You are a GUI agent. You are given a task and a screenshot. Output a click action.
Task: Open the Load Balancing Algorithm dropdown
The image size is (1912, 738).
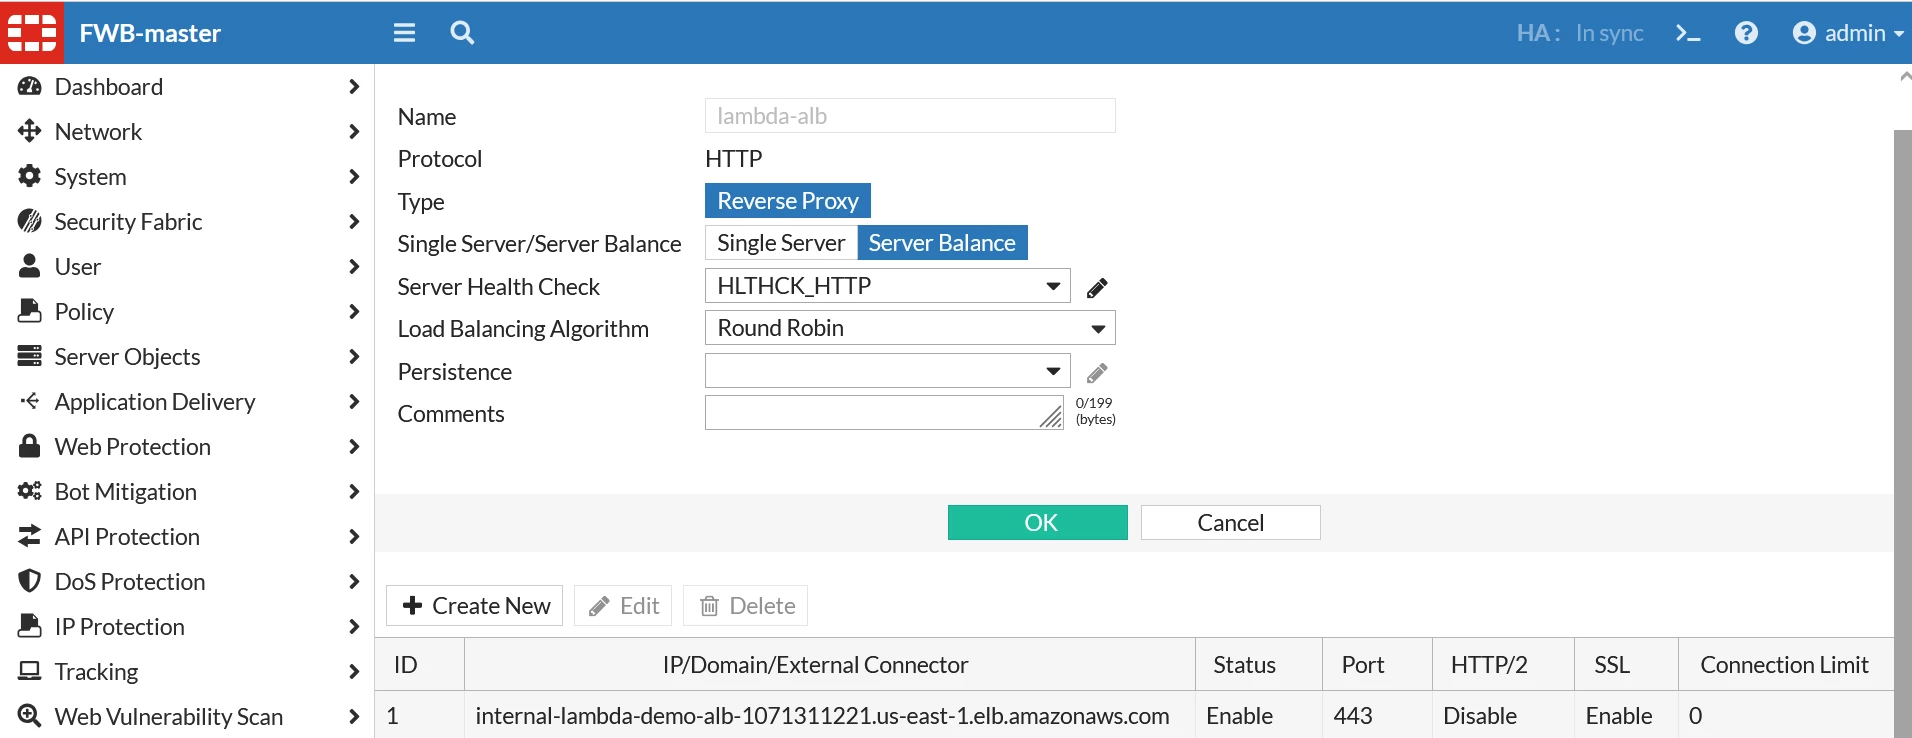pyautogui.click(x=910, y=328)
